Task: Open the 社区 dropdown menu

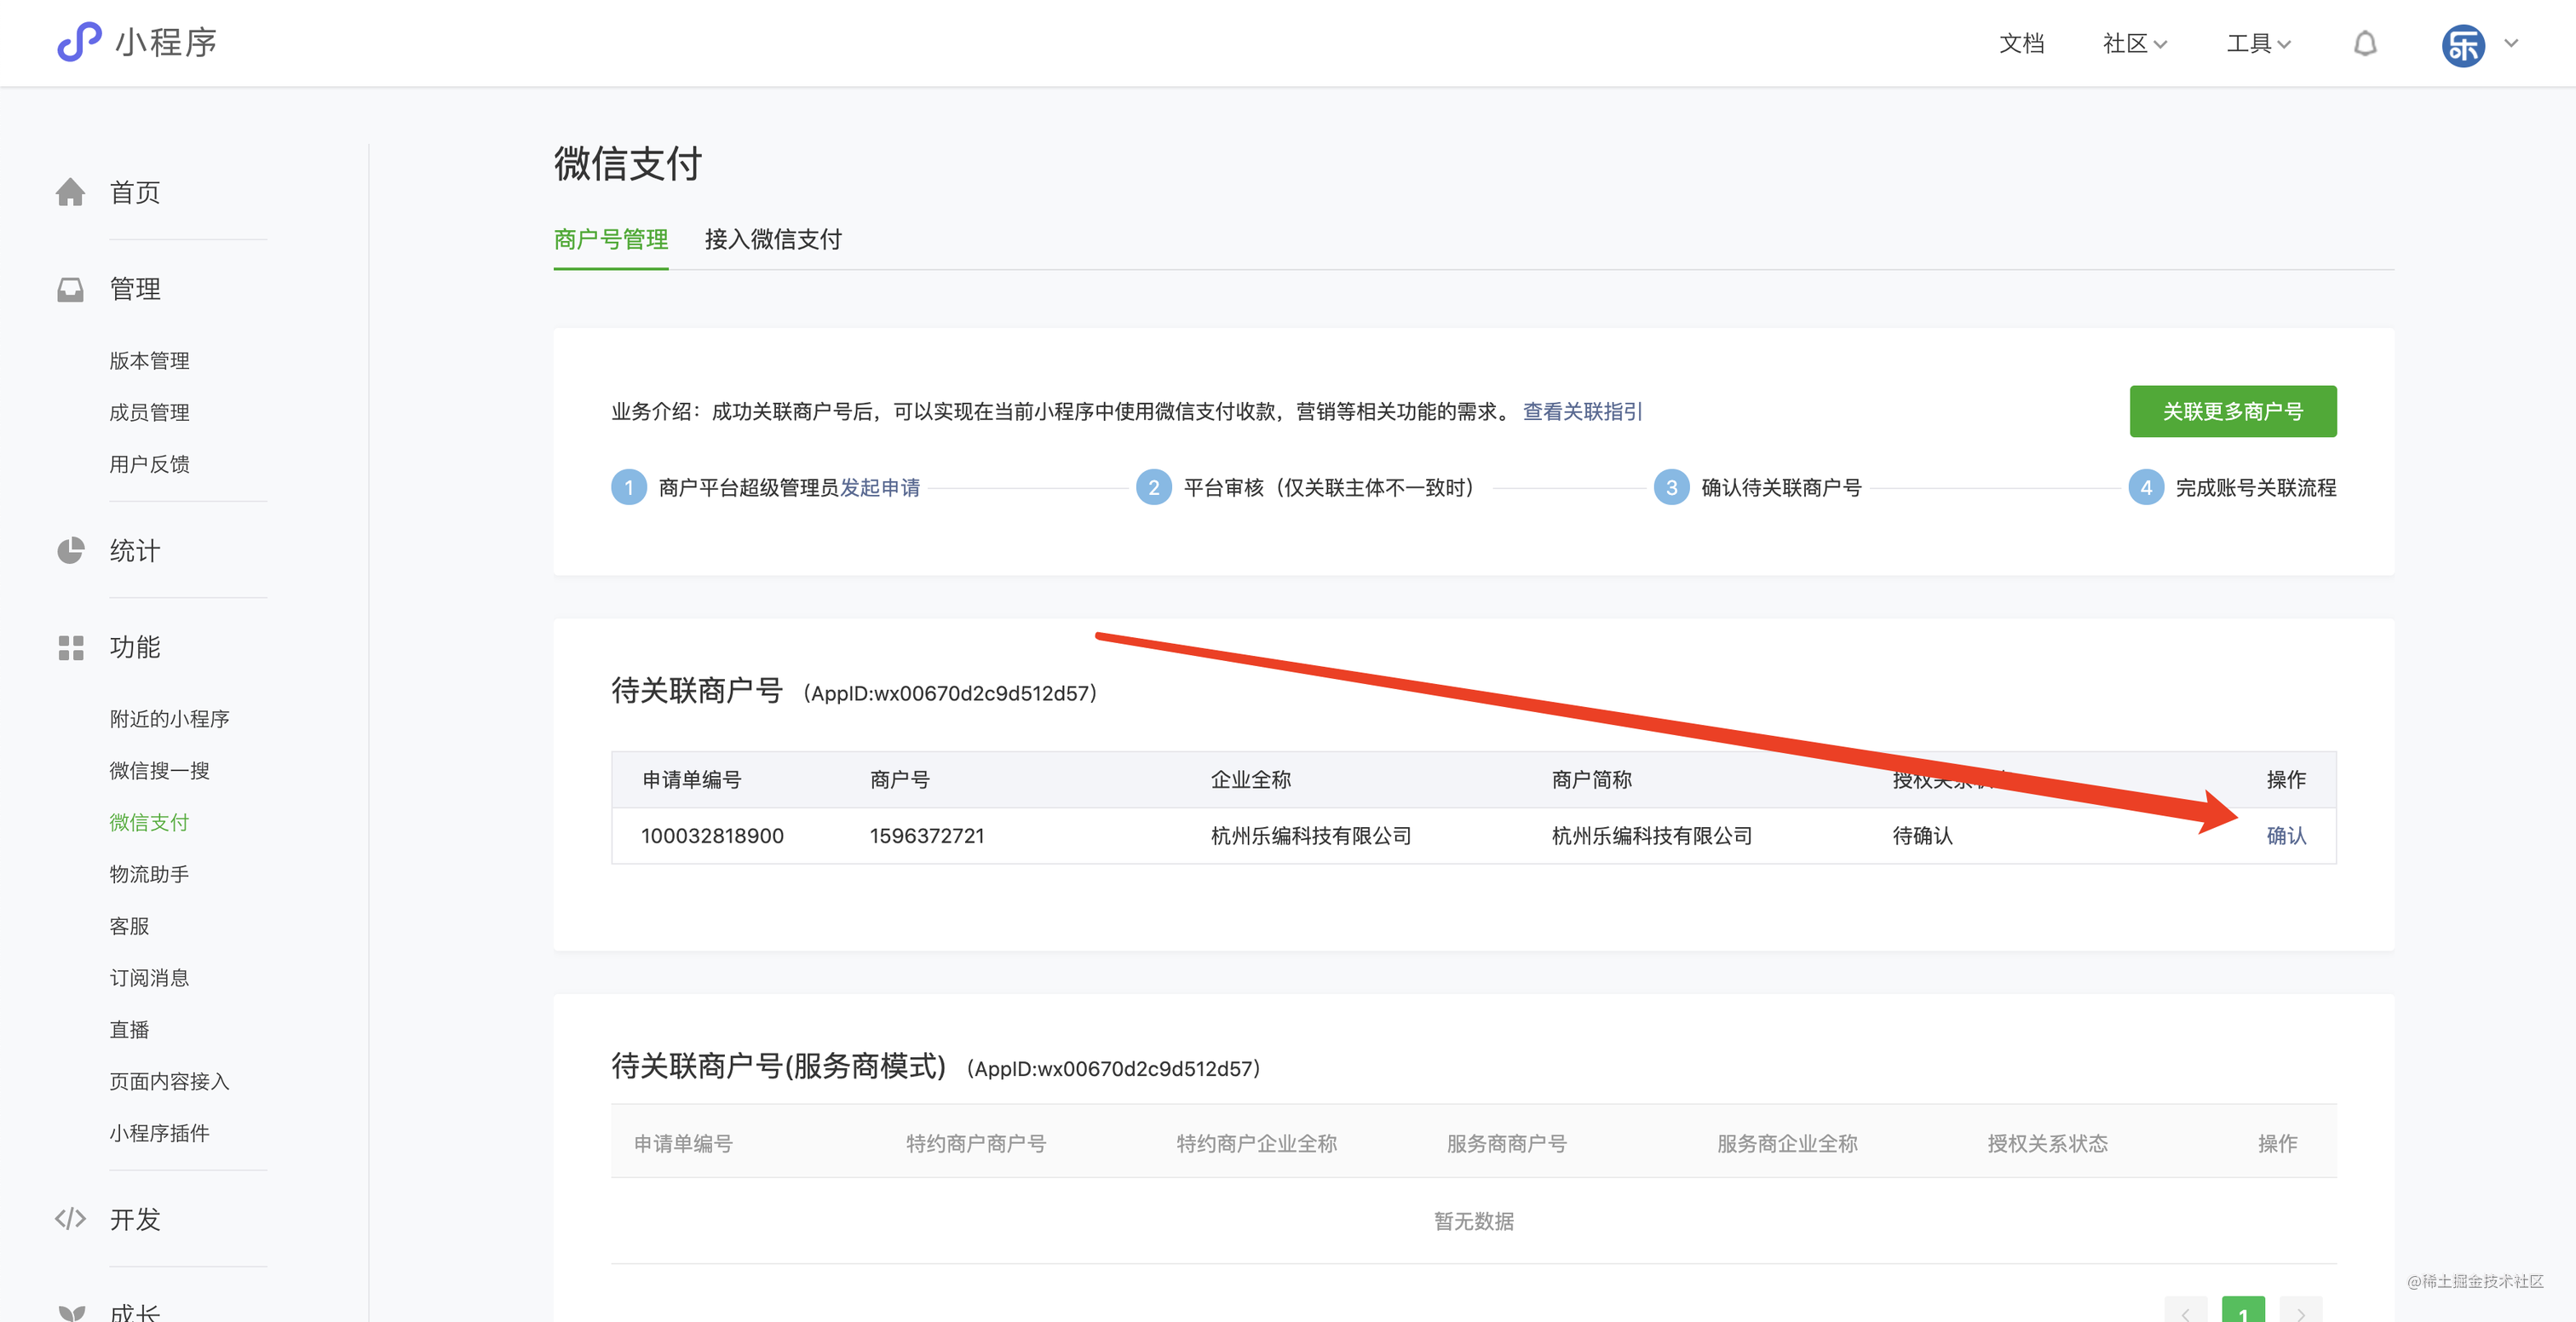Action: 2134,43
